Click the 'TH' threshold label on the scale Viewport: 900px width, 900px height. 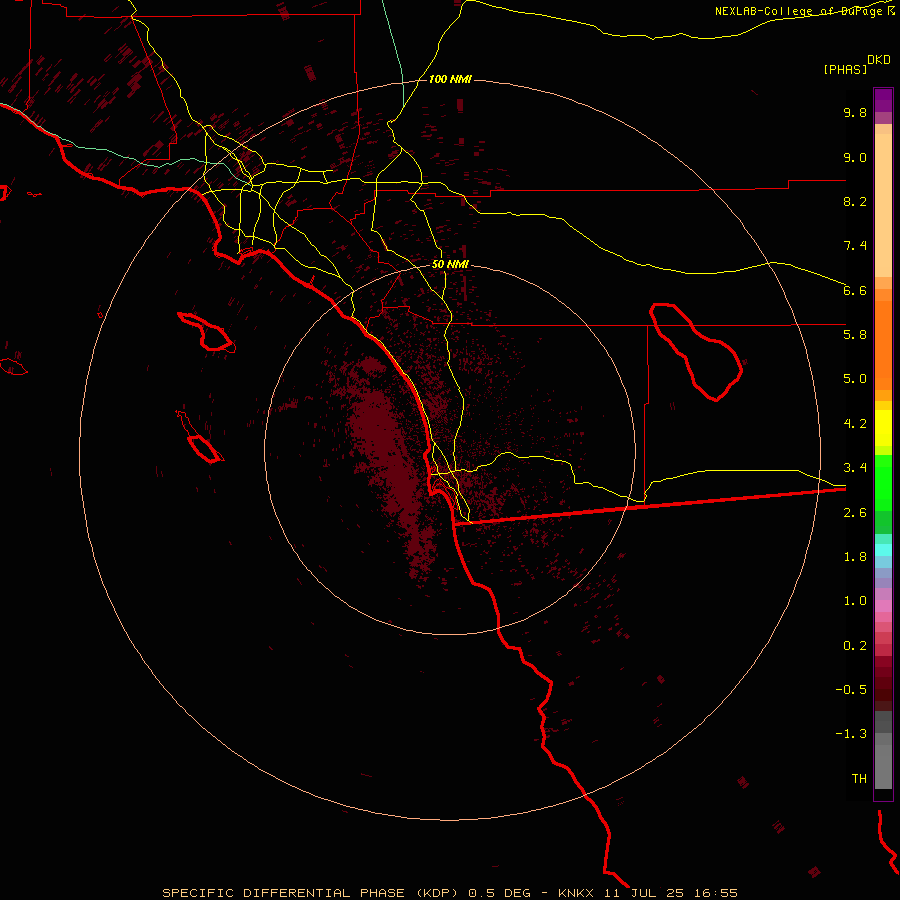[859, 779]
